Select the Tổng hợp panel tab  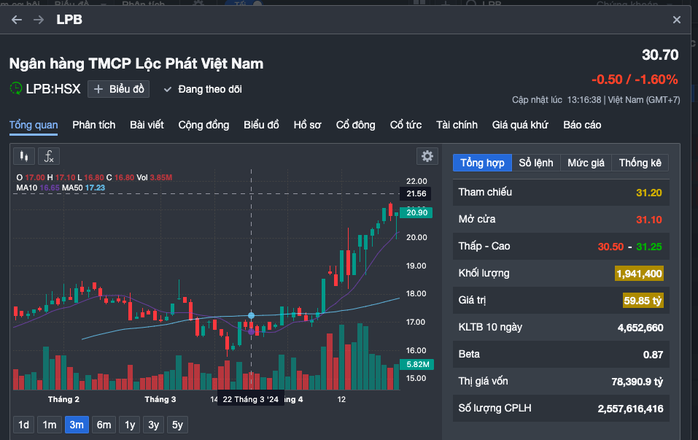click(x=483, y=163)
